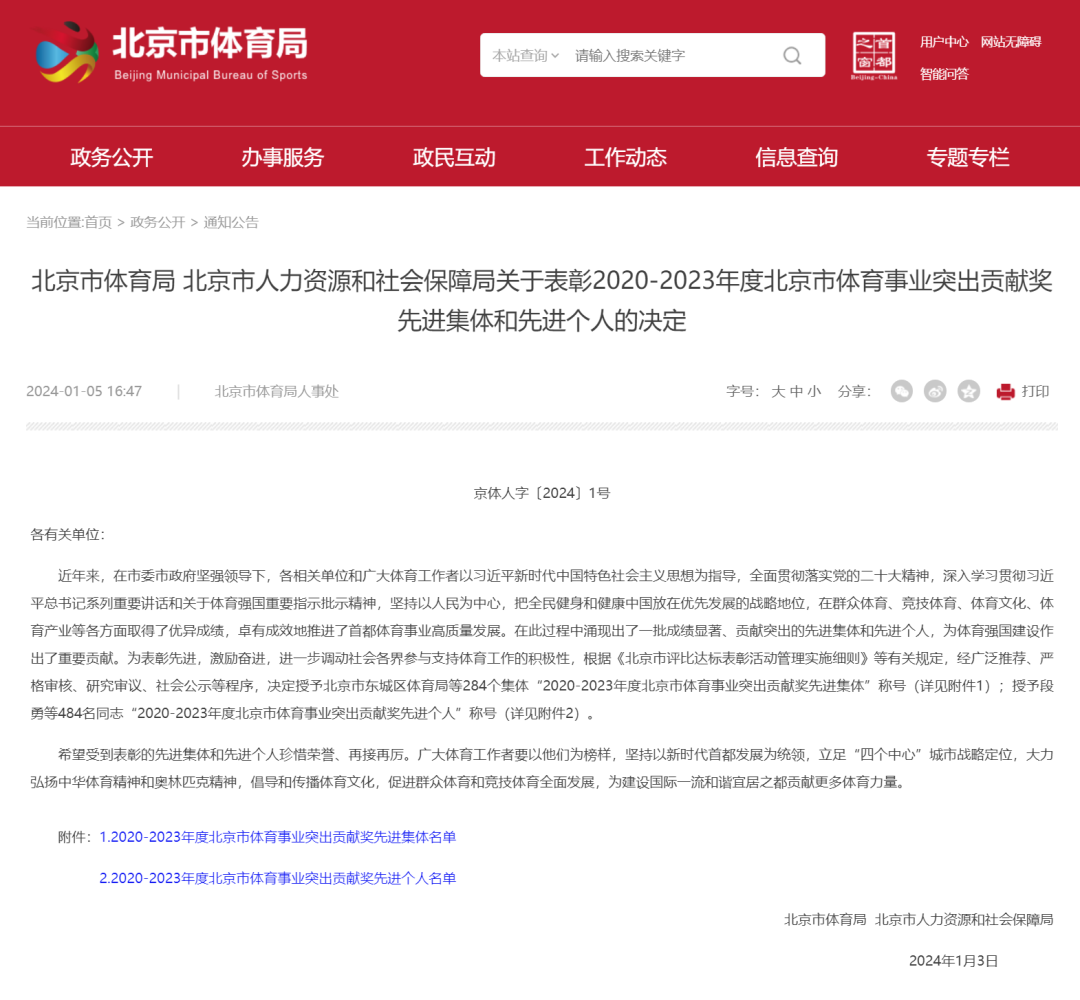The image size is (1080, 1000).
Task: Open the 网站无障碍 accessibility link
Action: [1010, 42]
